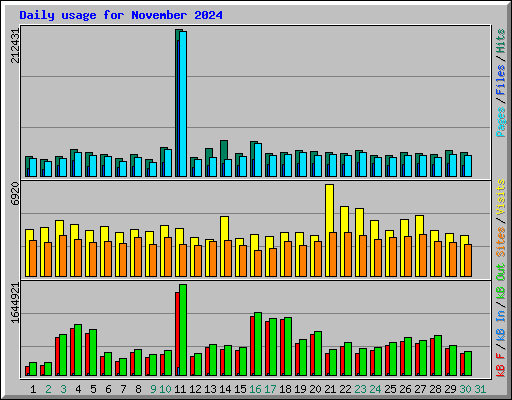Click the red kB F bar for day 11
This screenshot has height=400, width=512.
pos(177,334)
